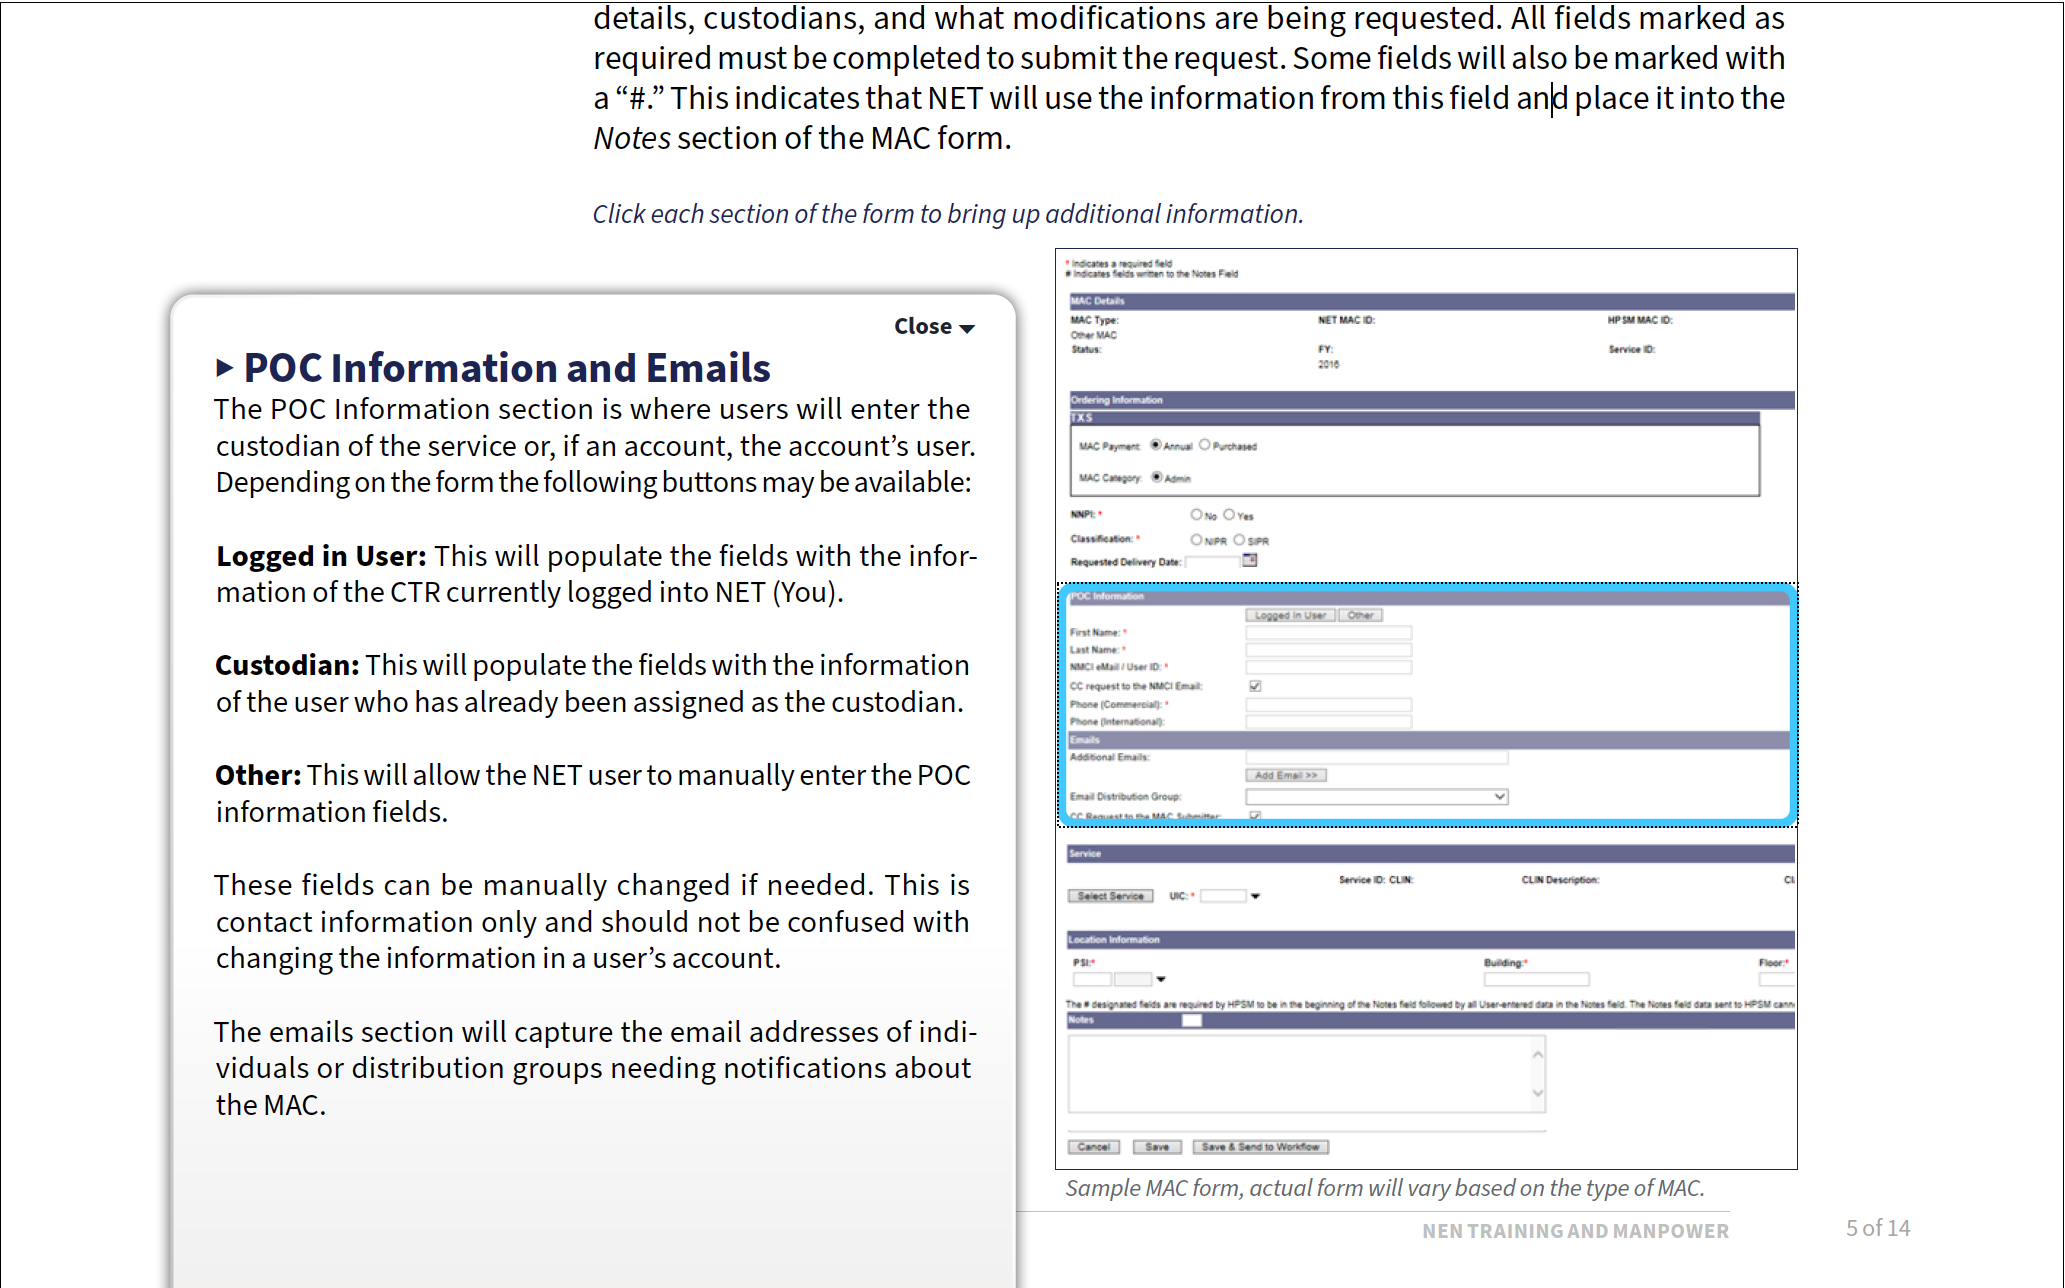Click the scroll-up arrow in the Notes box
2065x1288 pixels.
[1537, 1056]
